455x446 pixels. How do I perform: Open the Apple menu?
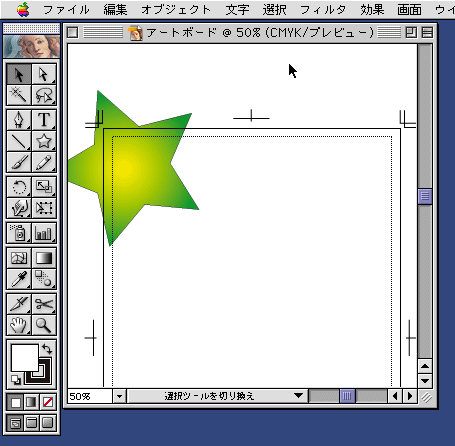23,9
